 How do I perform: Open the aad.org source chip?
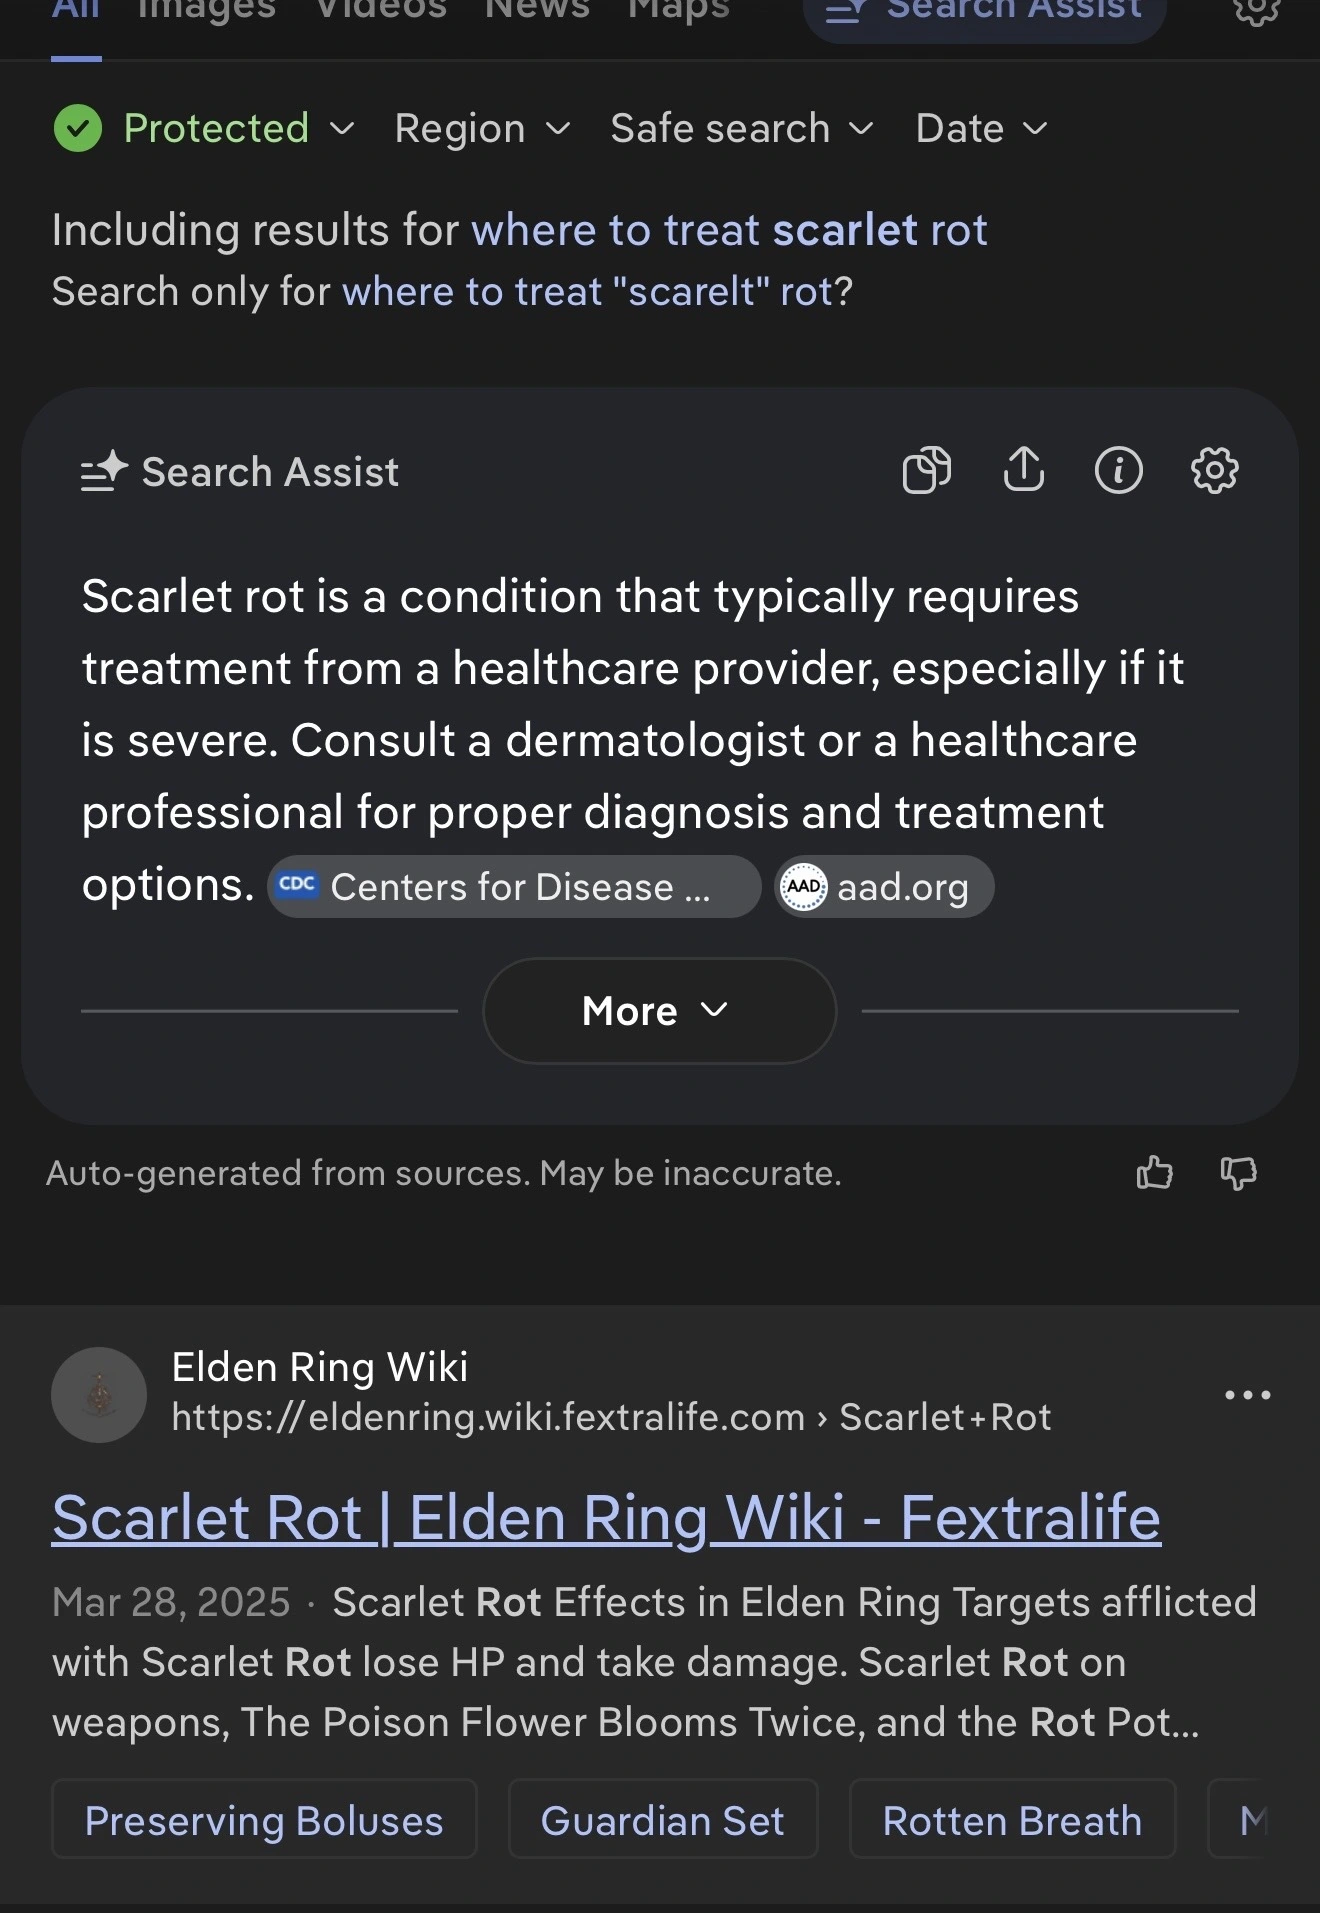(x=884, y=887)
